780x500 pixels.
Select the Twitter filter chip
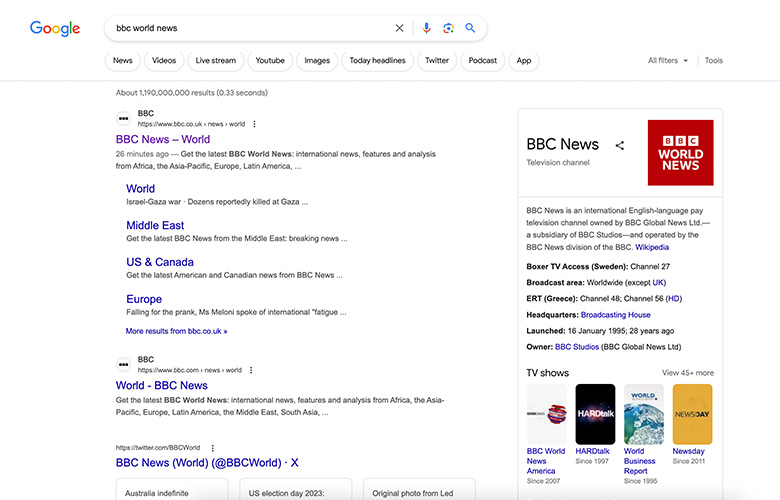437,61
